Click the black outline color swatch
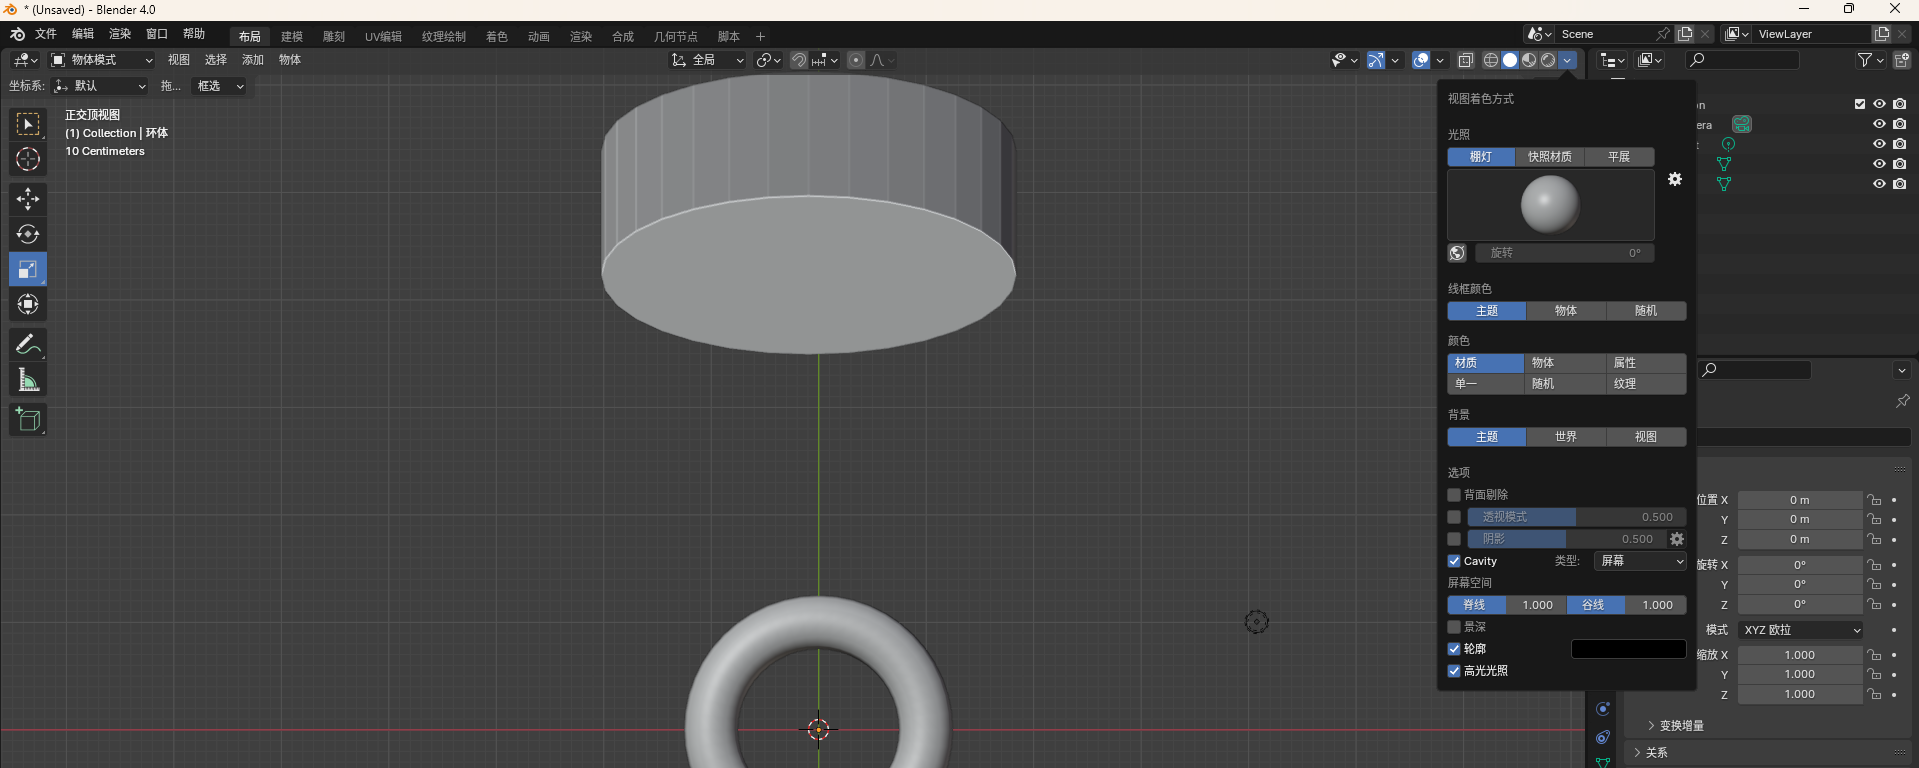 (x=1628, y=649)
